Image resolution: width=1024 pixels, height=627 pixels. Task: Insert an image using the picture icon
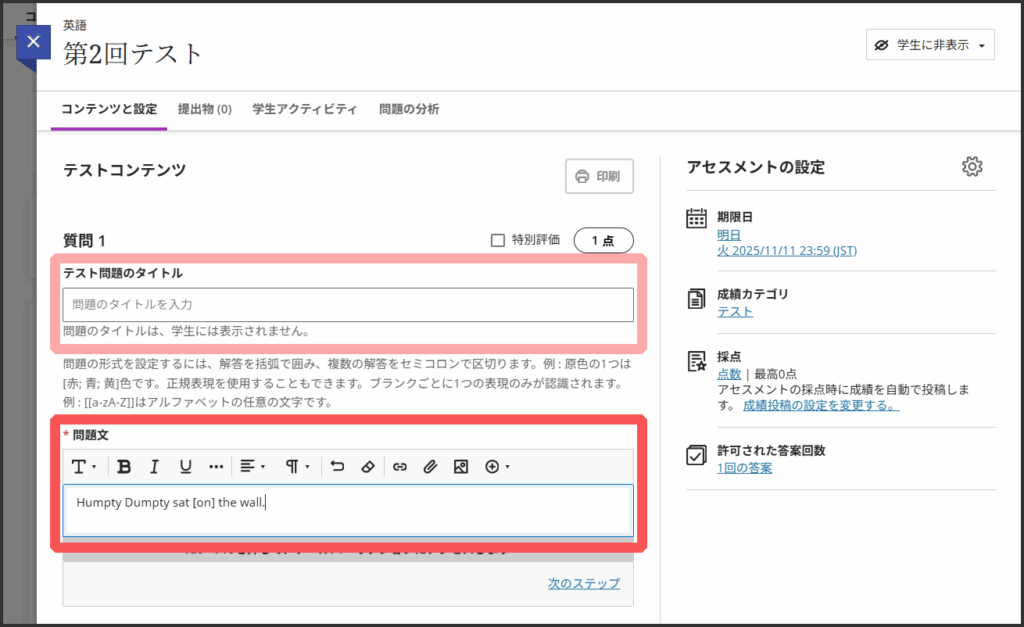(x=460, y=466)
